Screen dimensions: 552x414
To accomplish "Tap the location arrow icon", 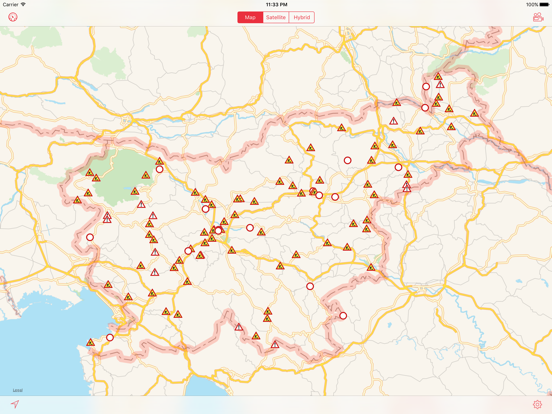I will coord(14,404).
